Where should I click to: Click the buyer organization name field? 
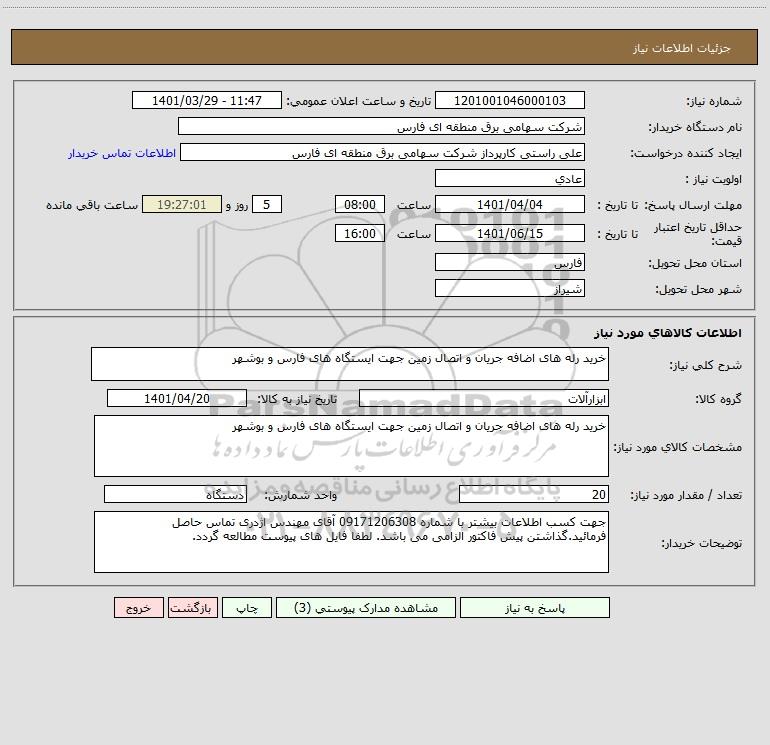click(x=381, y=127)
